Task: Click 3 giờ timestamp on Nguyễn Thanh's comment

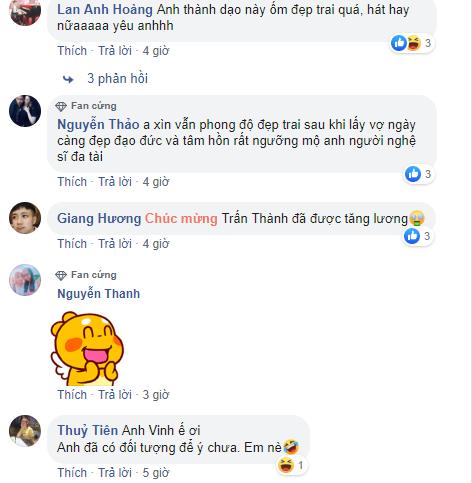Action: (156, 395)
